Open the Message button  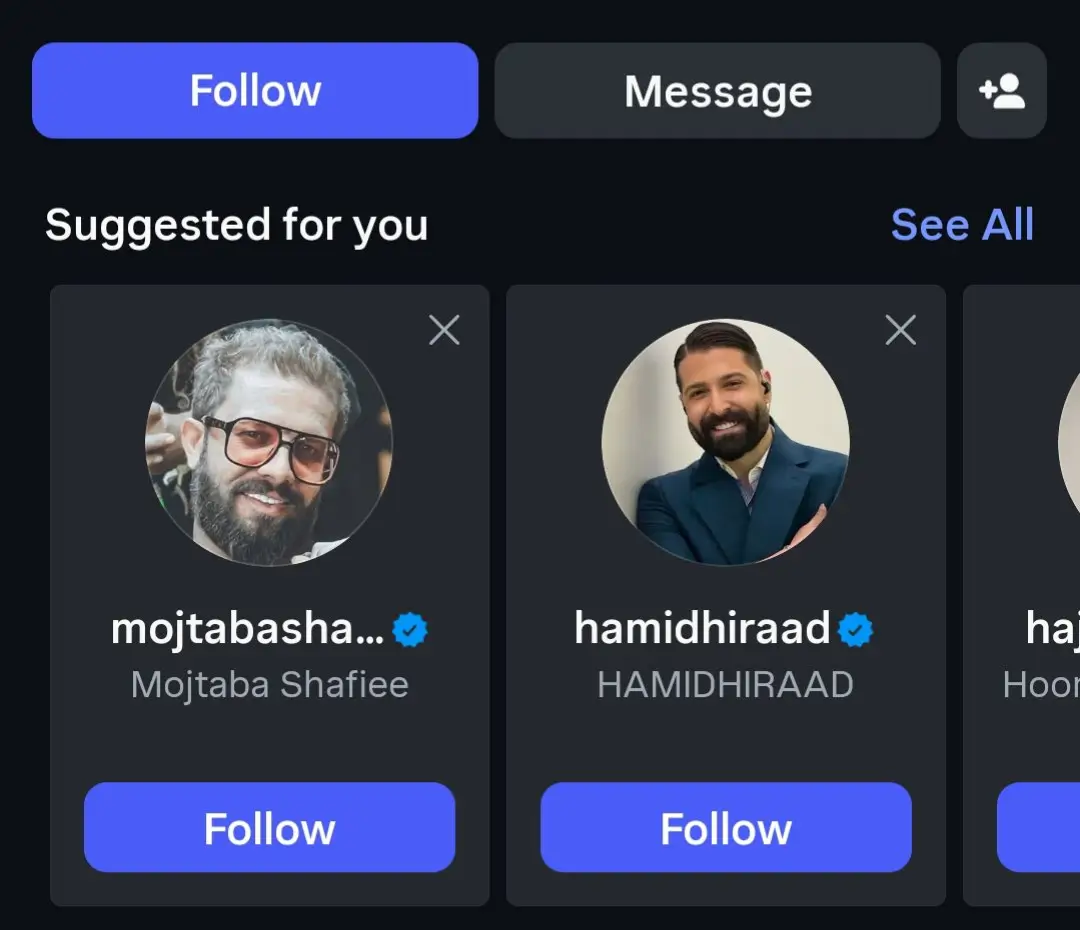tap(717, 91)
